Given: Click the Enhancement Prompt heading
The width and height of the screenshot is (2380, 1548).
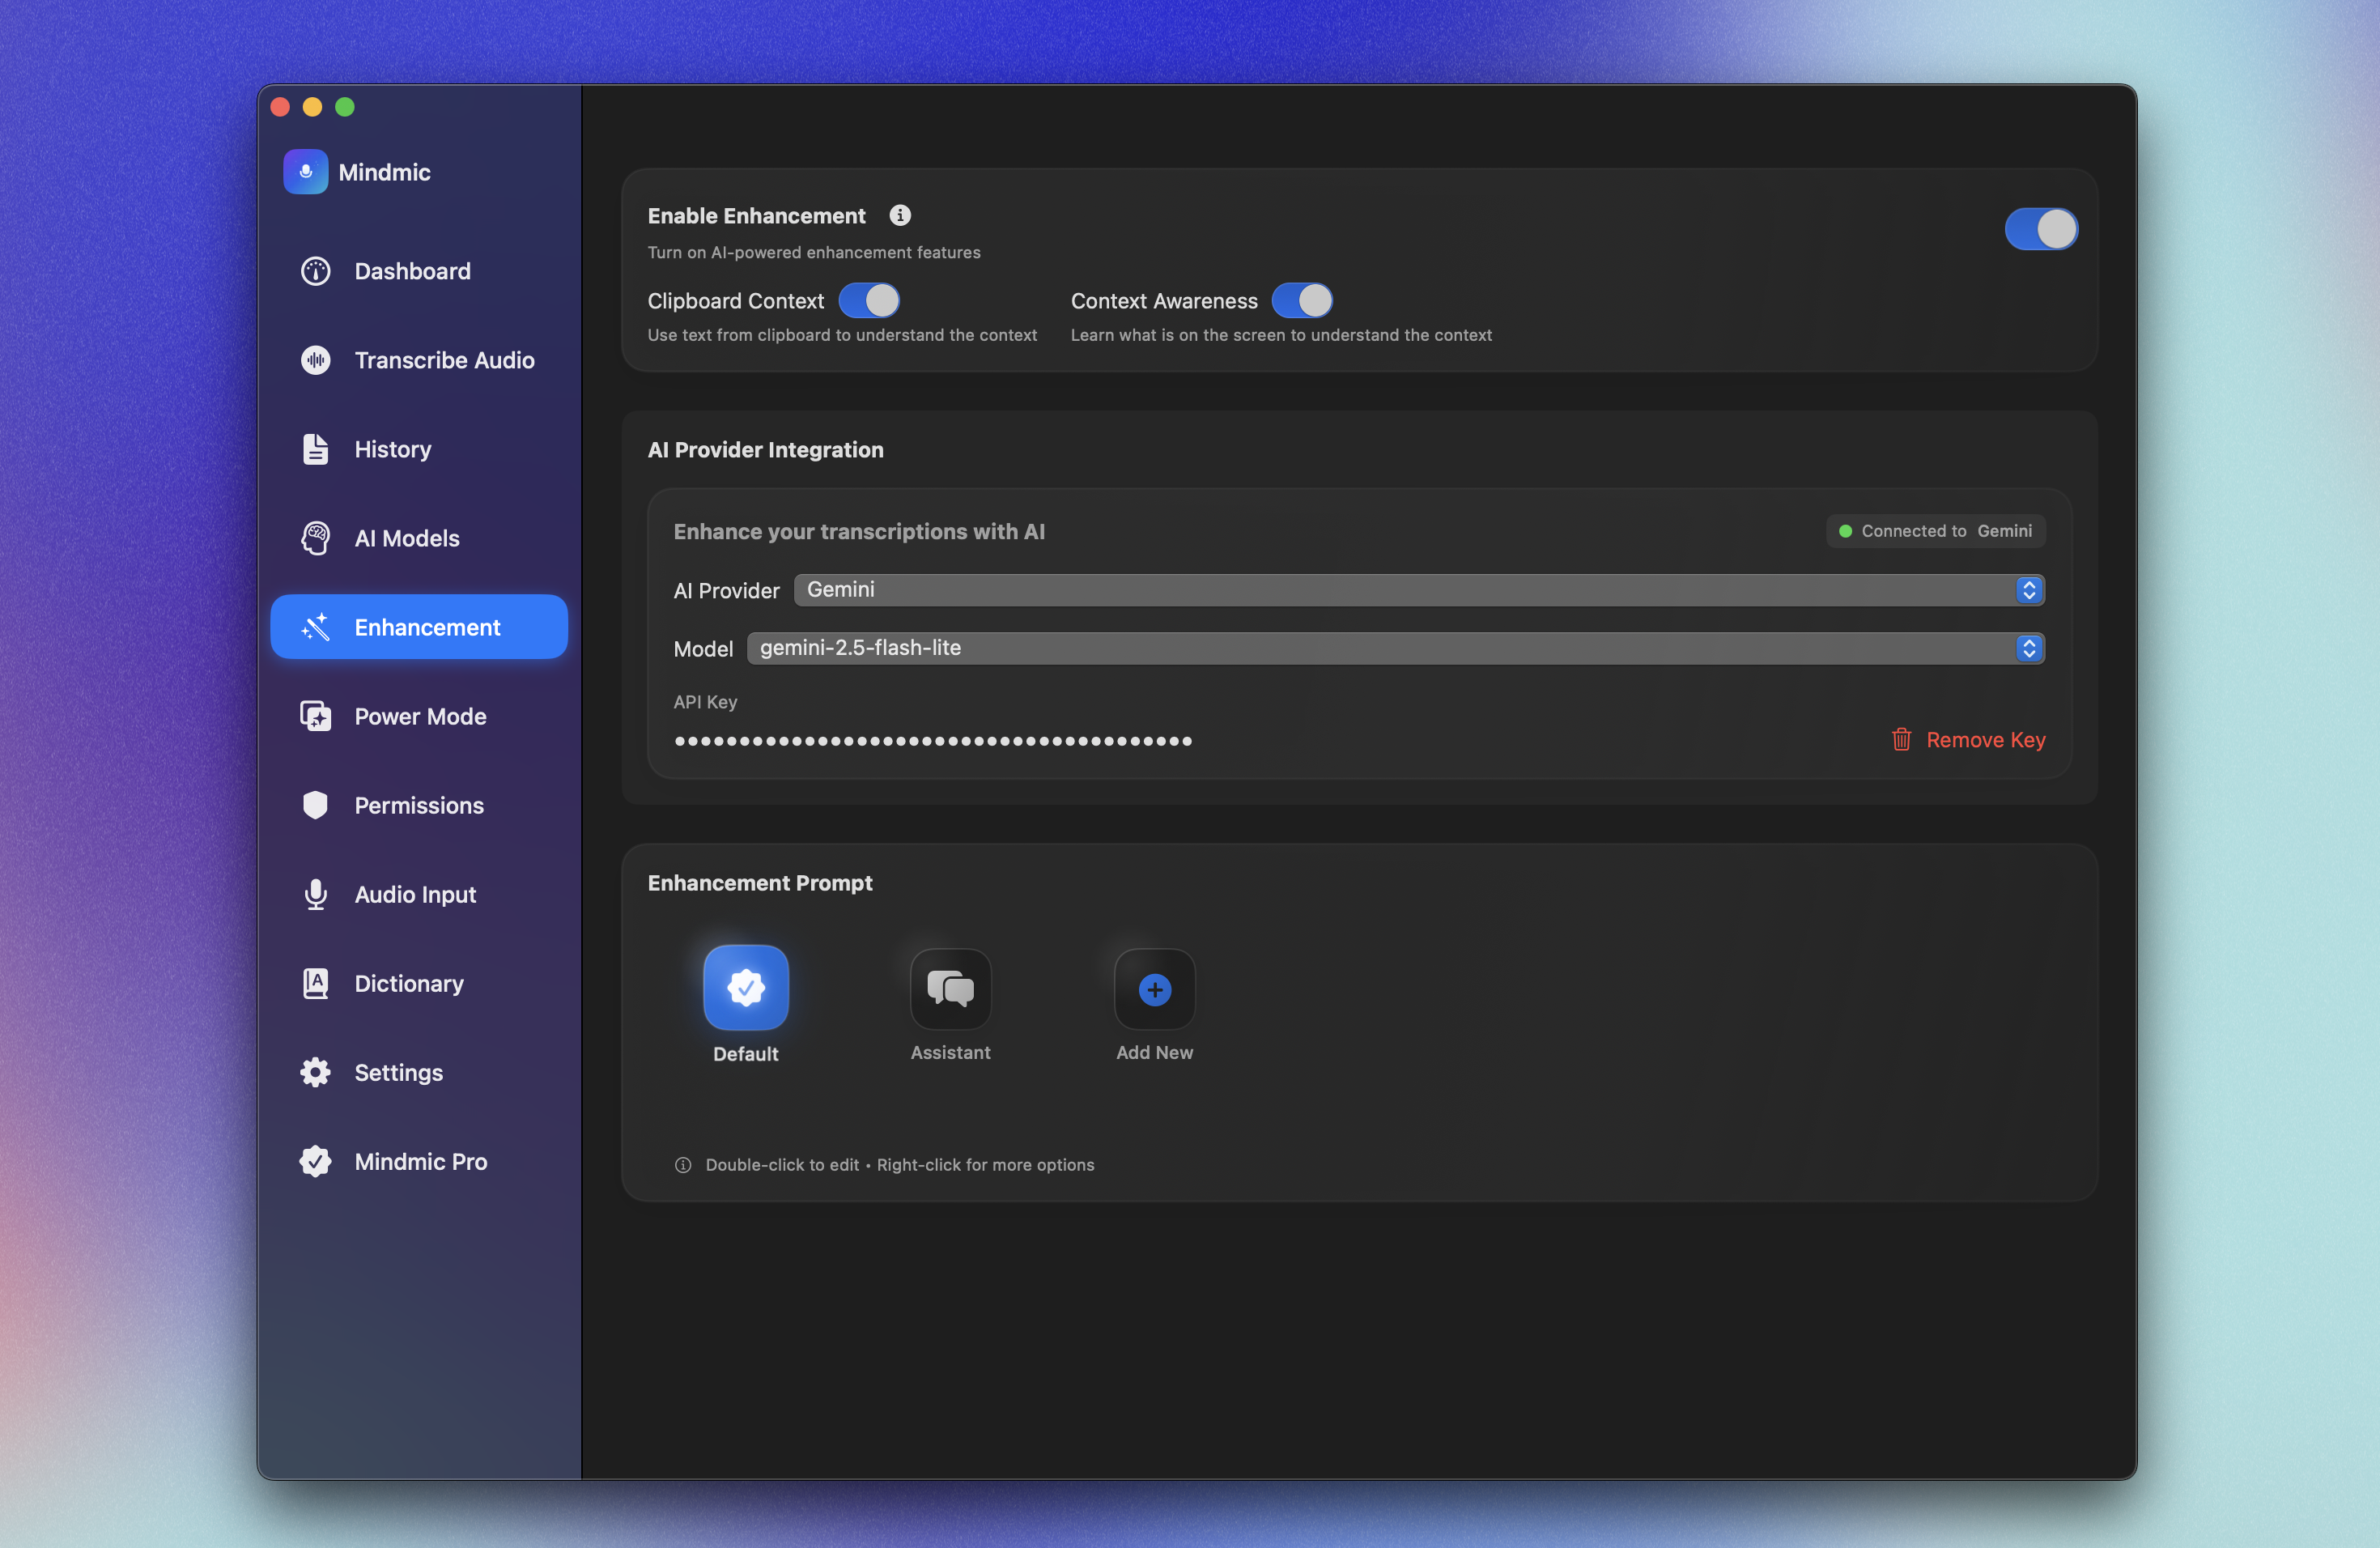Looking at the screenshot, I should 759,883.
